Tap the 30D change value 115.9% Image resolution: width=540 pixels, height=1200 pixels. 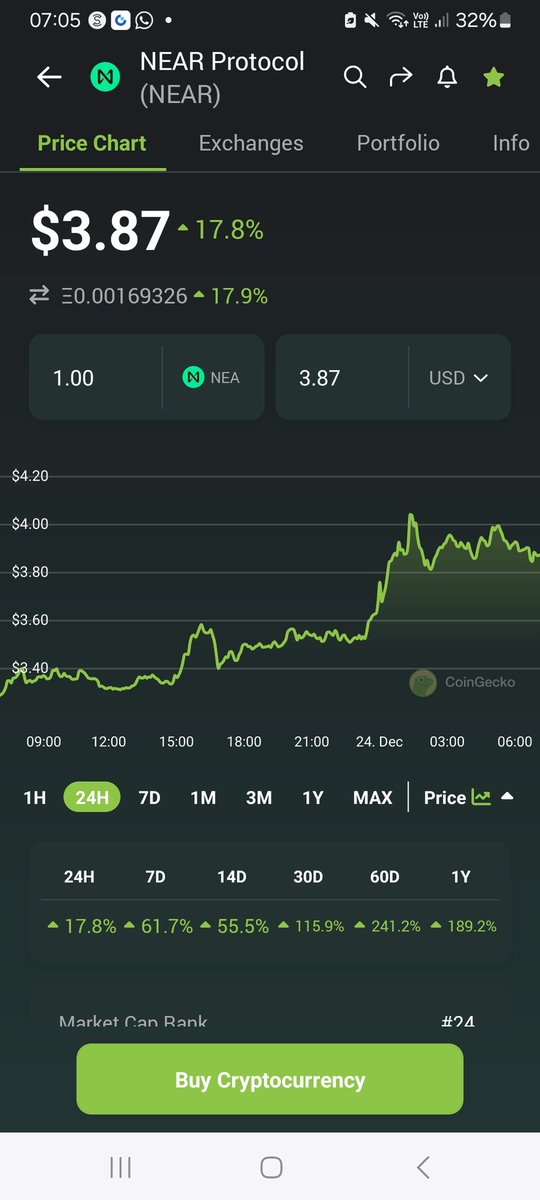tap(311, 926)
